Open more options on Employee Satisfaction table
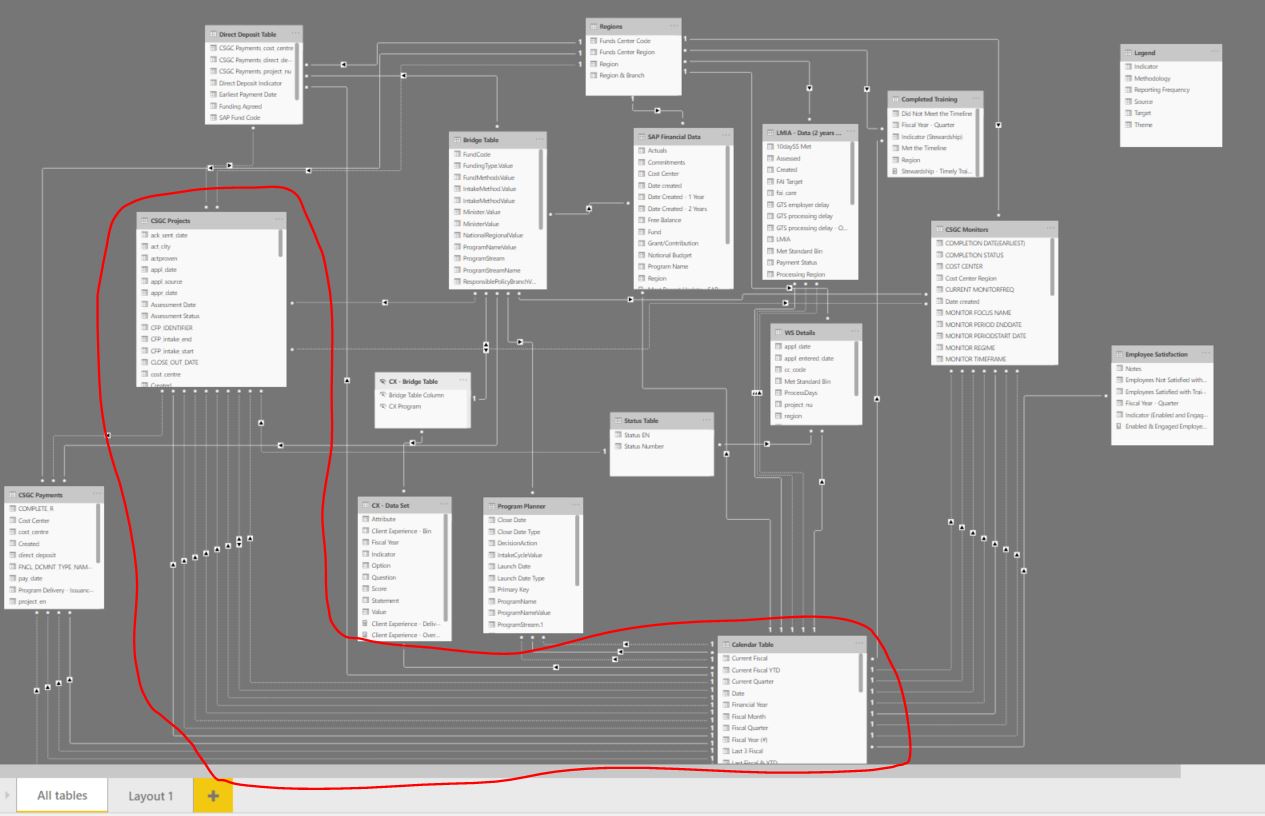 (1205, 354)
